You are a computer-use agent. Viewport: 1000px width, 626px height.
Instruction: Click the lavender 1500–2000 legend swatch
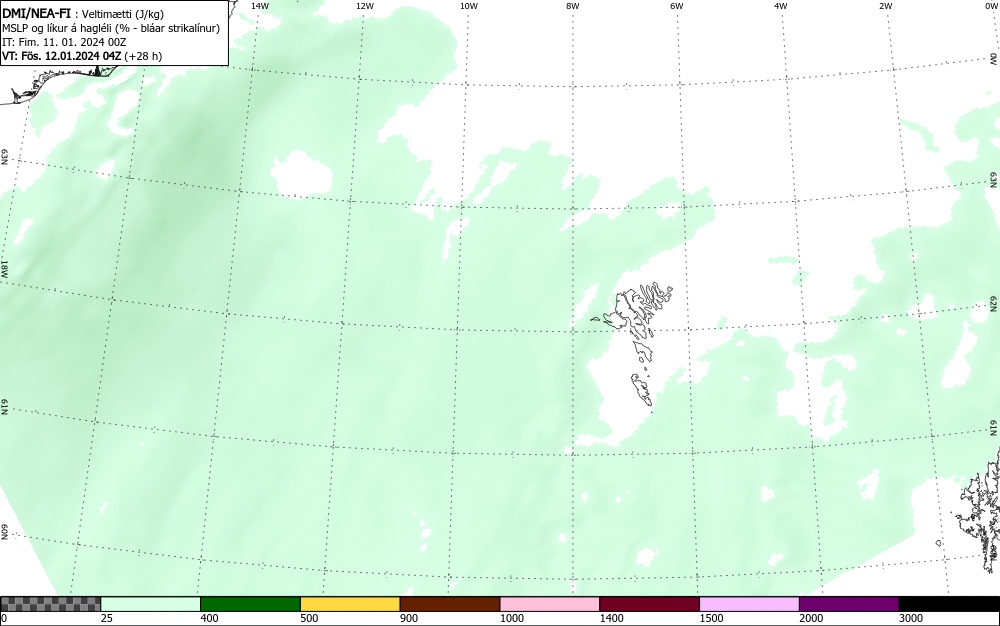click(x=749, y=604)
